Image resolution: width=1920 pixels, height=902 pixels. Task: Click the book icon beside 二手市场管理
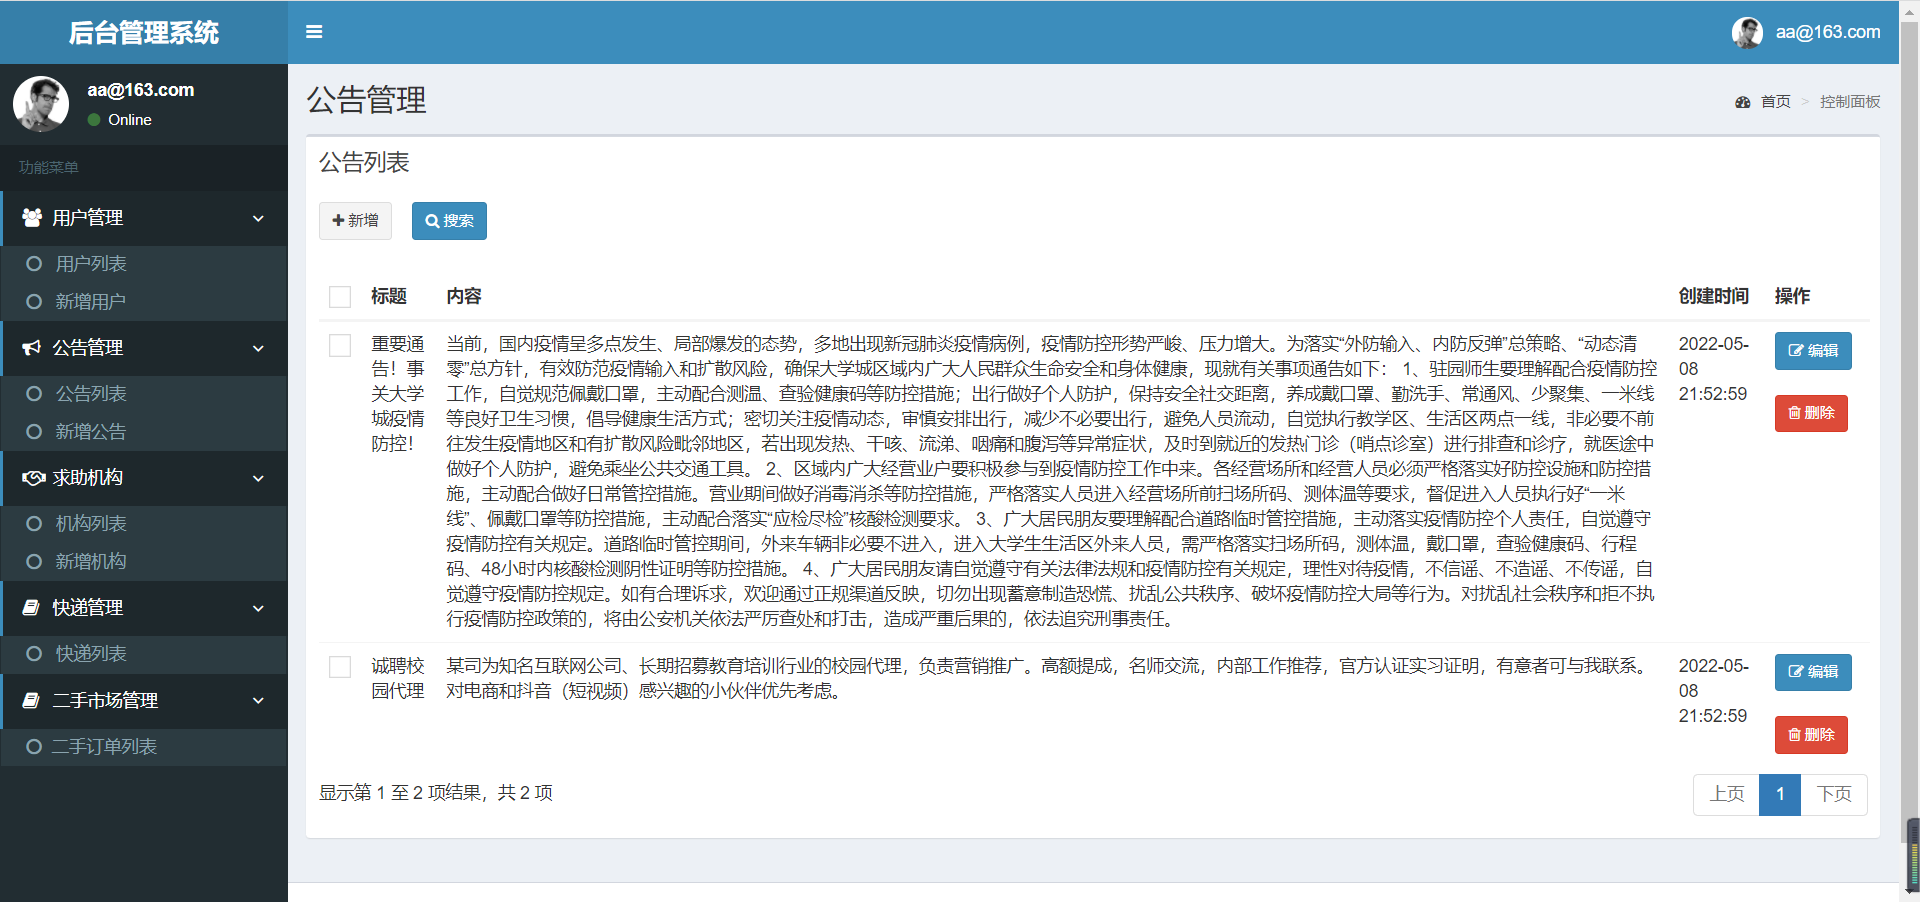click(x=31, y=700)
